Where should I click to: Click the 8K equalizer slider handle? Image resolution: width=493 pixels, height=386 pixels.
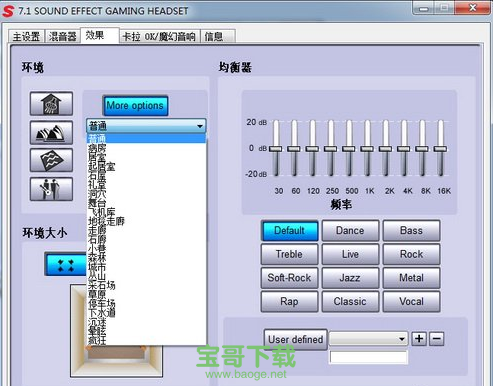coord(422,149)
